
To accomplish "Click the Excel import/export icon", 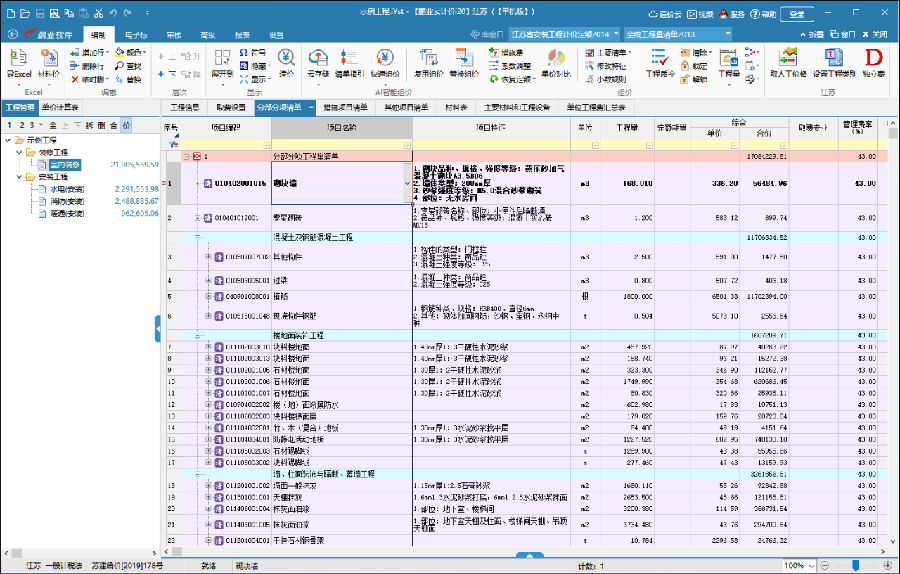I will [x=19, y=58].
